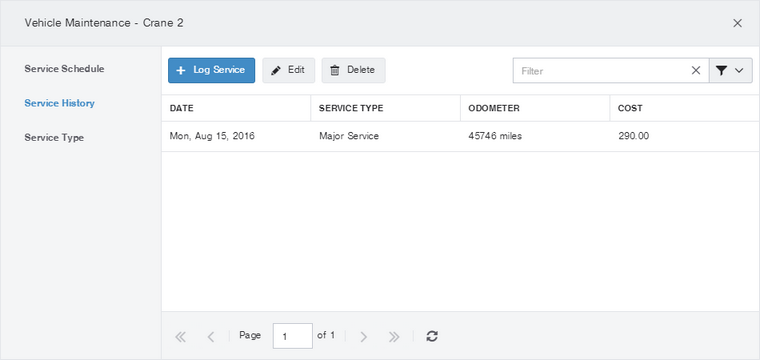The height and width of the screenshot is (360, 760).
Task: Click the page number input box
Action: tap(293, 336)
